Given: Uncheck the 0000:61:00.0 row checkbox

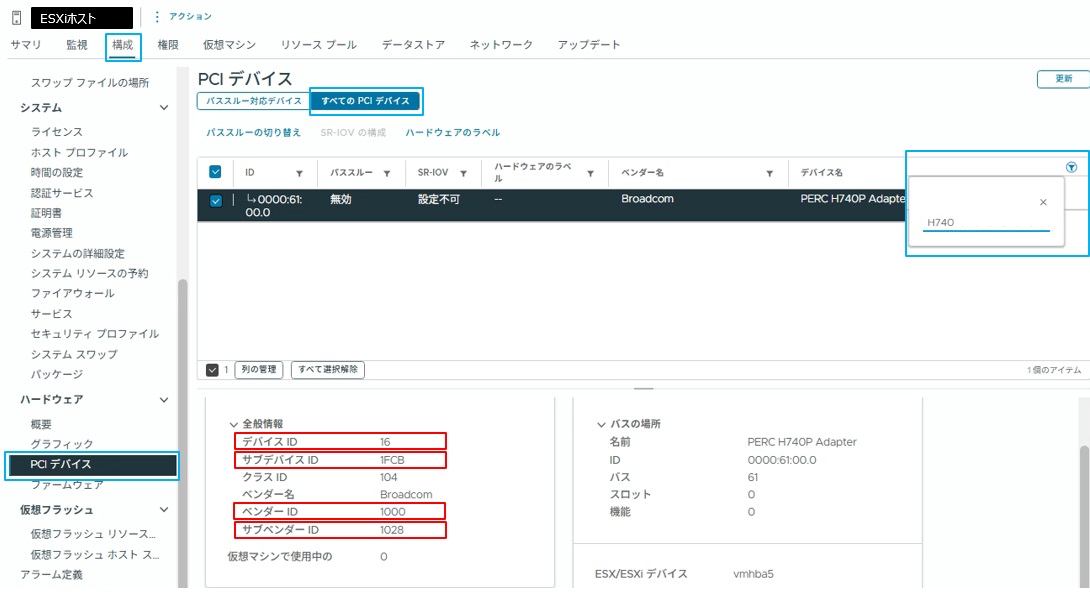Looking at the screenshot, I should click(215, 201).
